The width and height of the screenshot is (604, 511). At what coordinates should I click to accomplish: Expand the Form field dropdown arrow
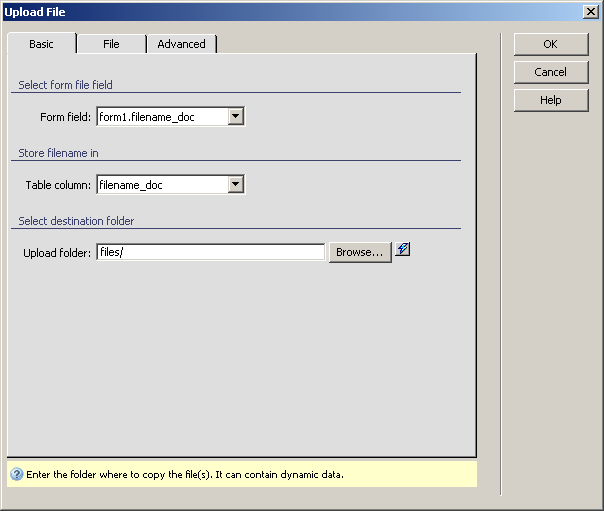click(235, 117)
